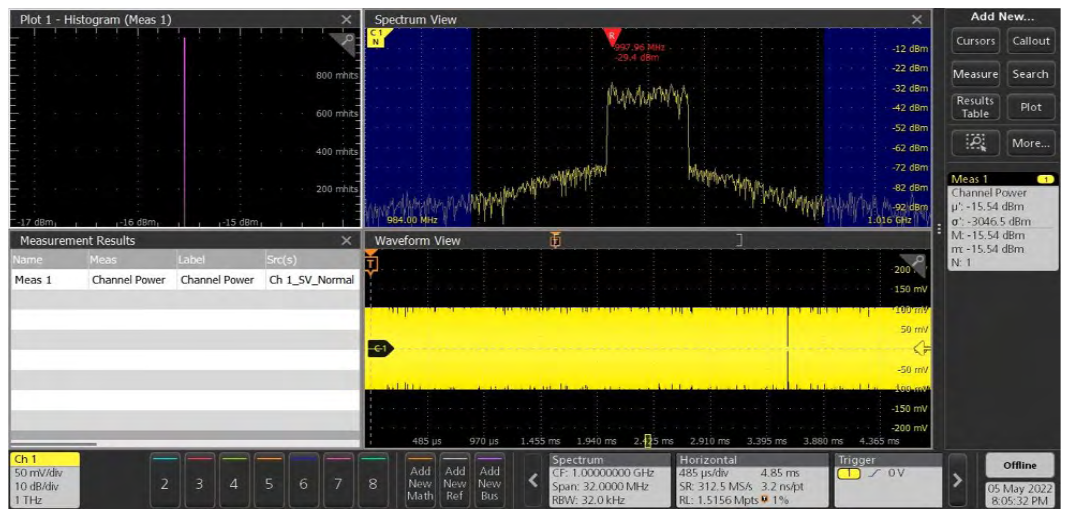Open the Results Table
Image resolution: width=1068 pixels, height=519 pixels.
click(x=975, y=107)
